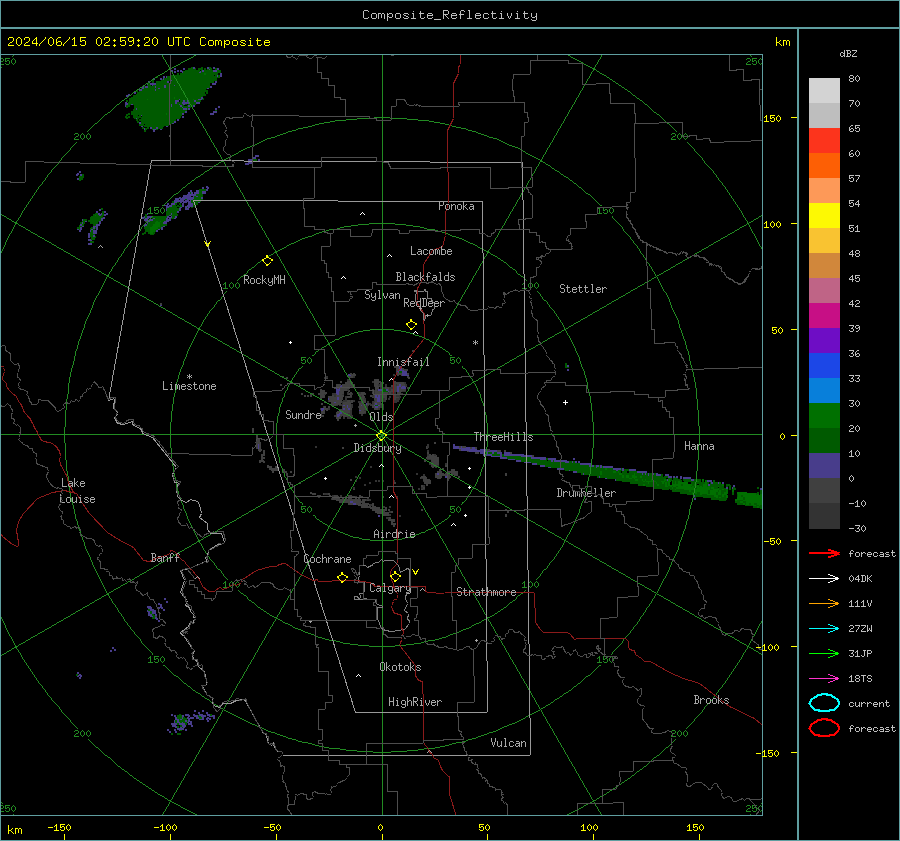The height and width of the screenshot is (841, 900).
Task: Click the white plus marker west of Hanna
Action: (565, 402)
